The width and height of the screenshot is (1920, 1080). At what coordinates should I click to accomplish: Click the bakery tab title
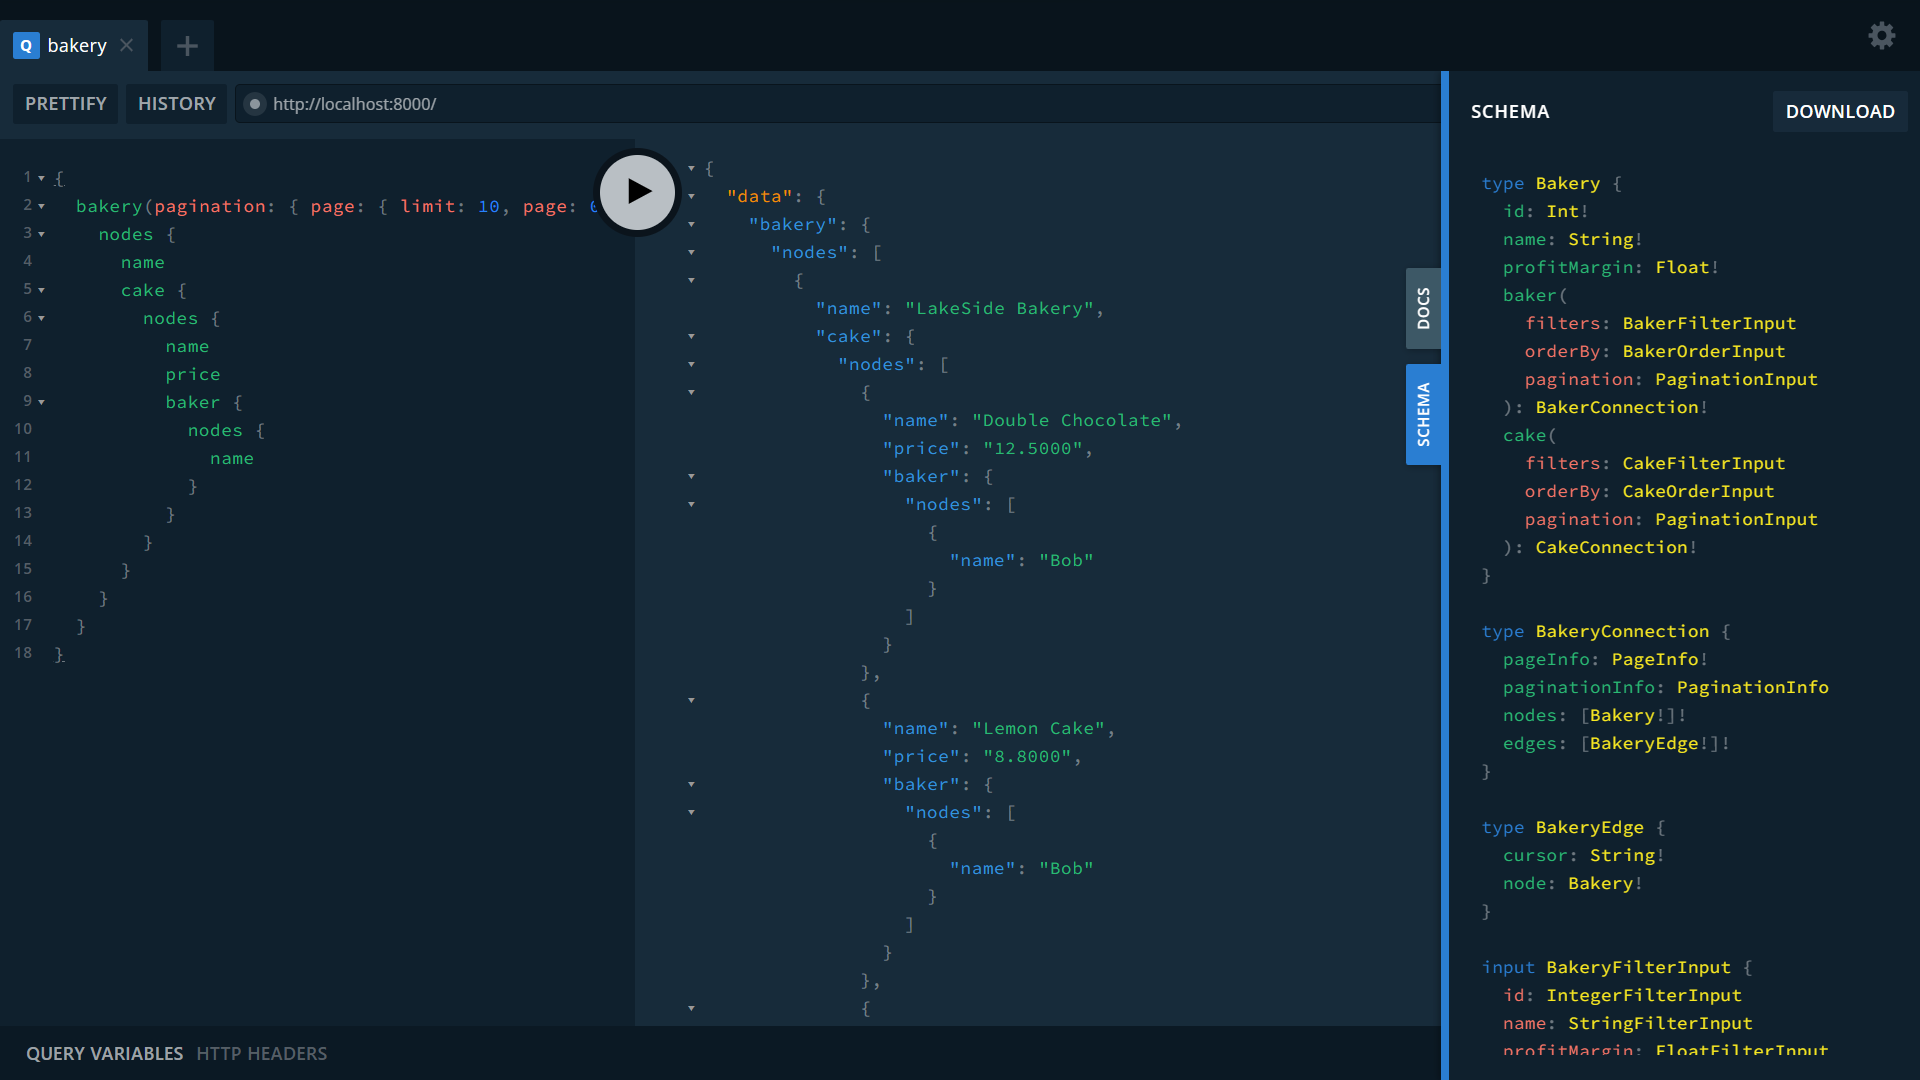pyautogui.click(x=77, y=45)
